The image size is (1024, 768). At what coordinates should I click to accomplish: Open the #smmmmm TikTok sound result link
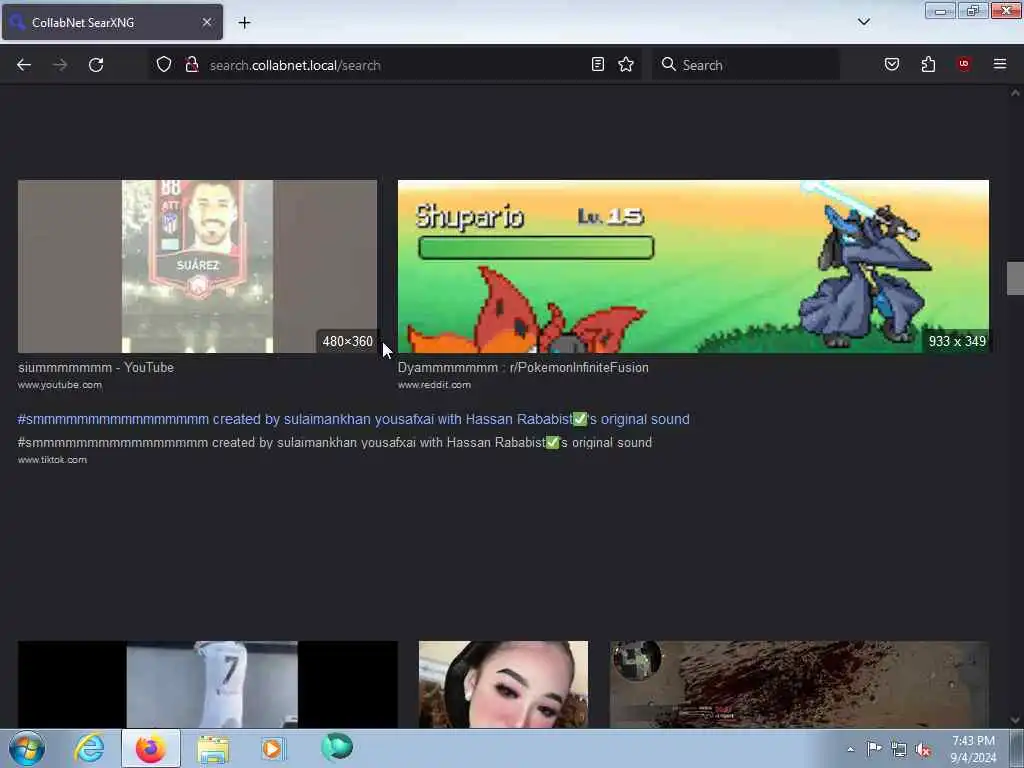pos(353,419)
